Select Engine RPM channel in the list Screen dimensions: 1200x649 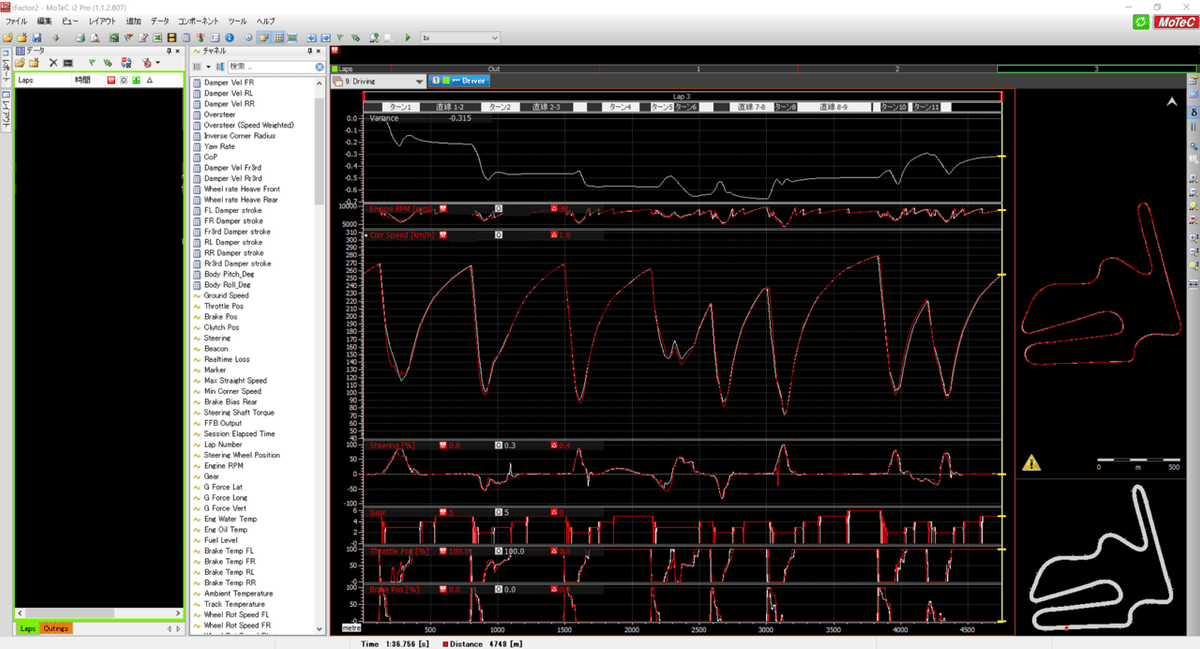point(224,466)
